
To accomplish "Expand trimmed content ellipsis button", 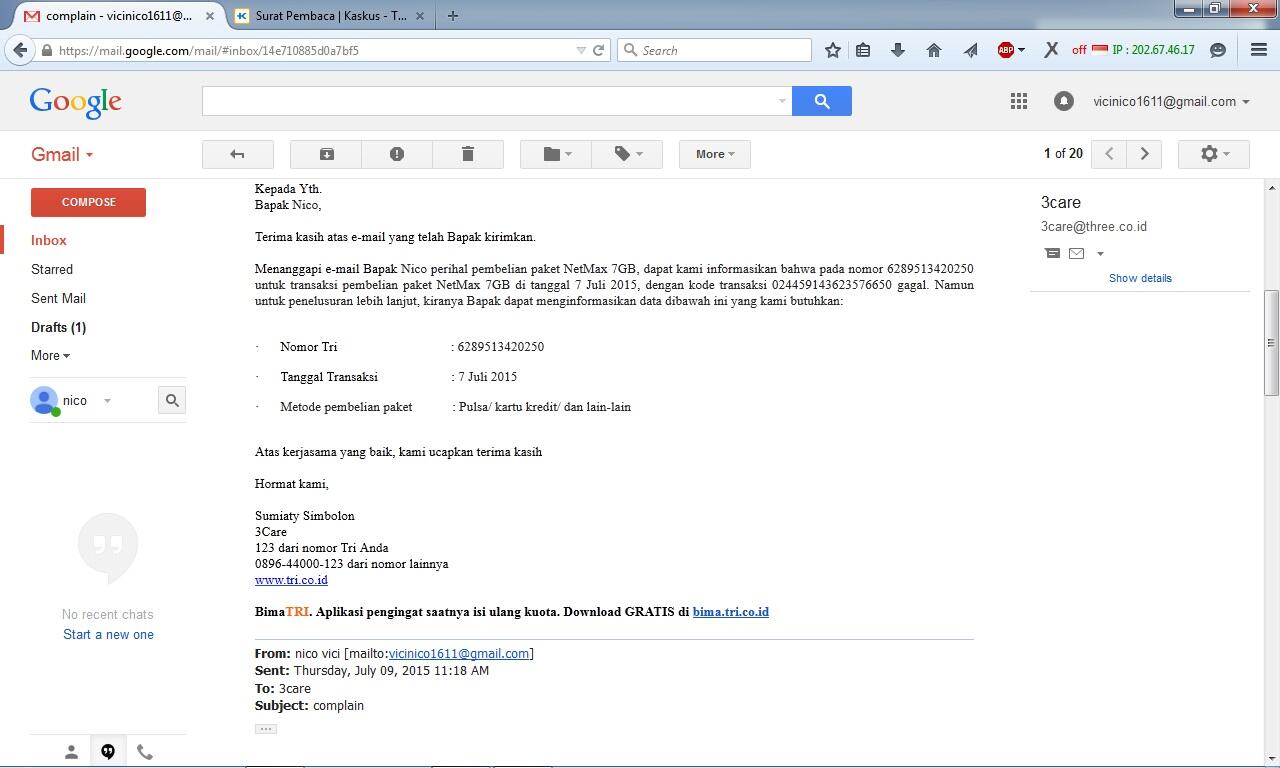I will (266, 728).
